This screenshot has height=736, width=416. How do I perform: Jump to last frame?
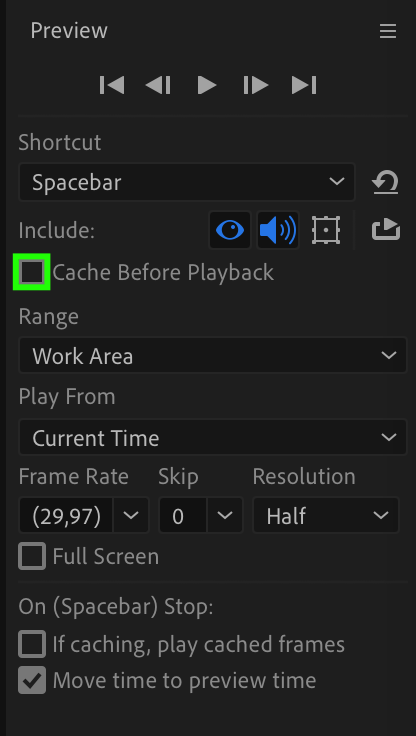304,85
